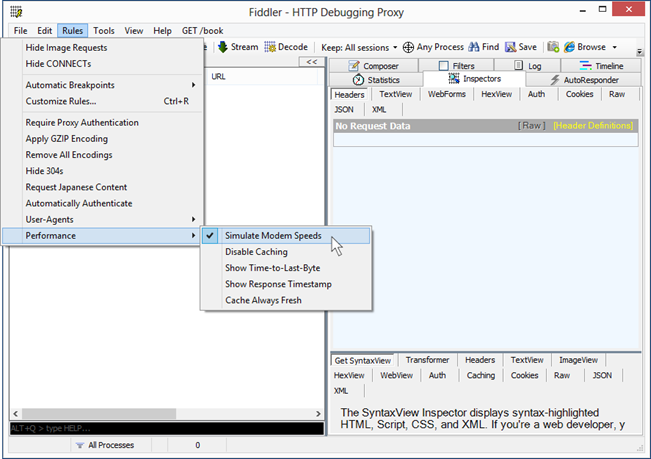This screenshot has height=459, width=651.
Task: Open the response ImageView tab
Action: pos(578,360)
